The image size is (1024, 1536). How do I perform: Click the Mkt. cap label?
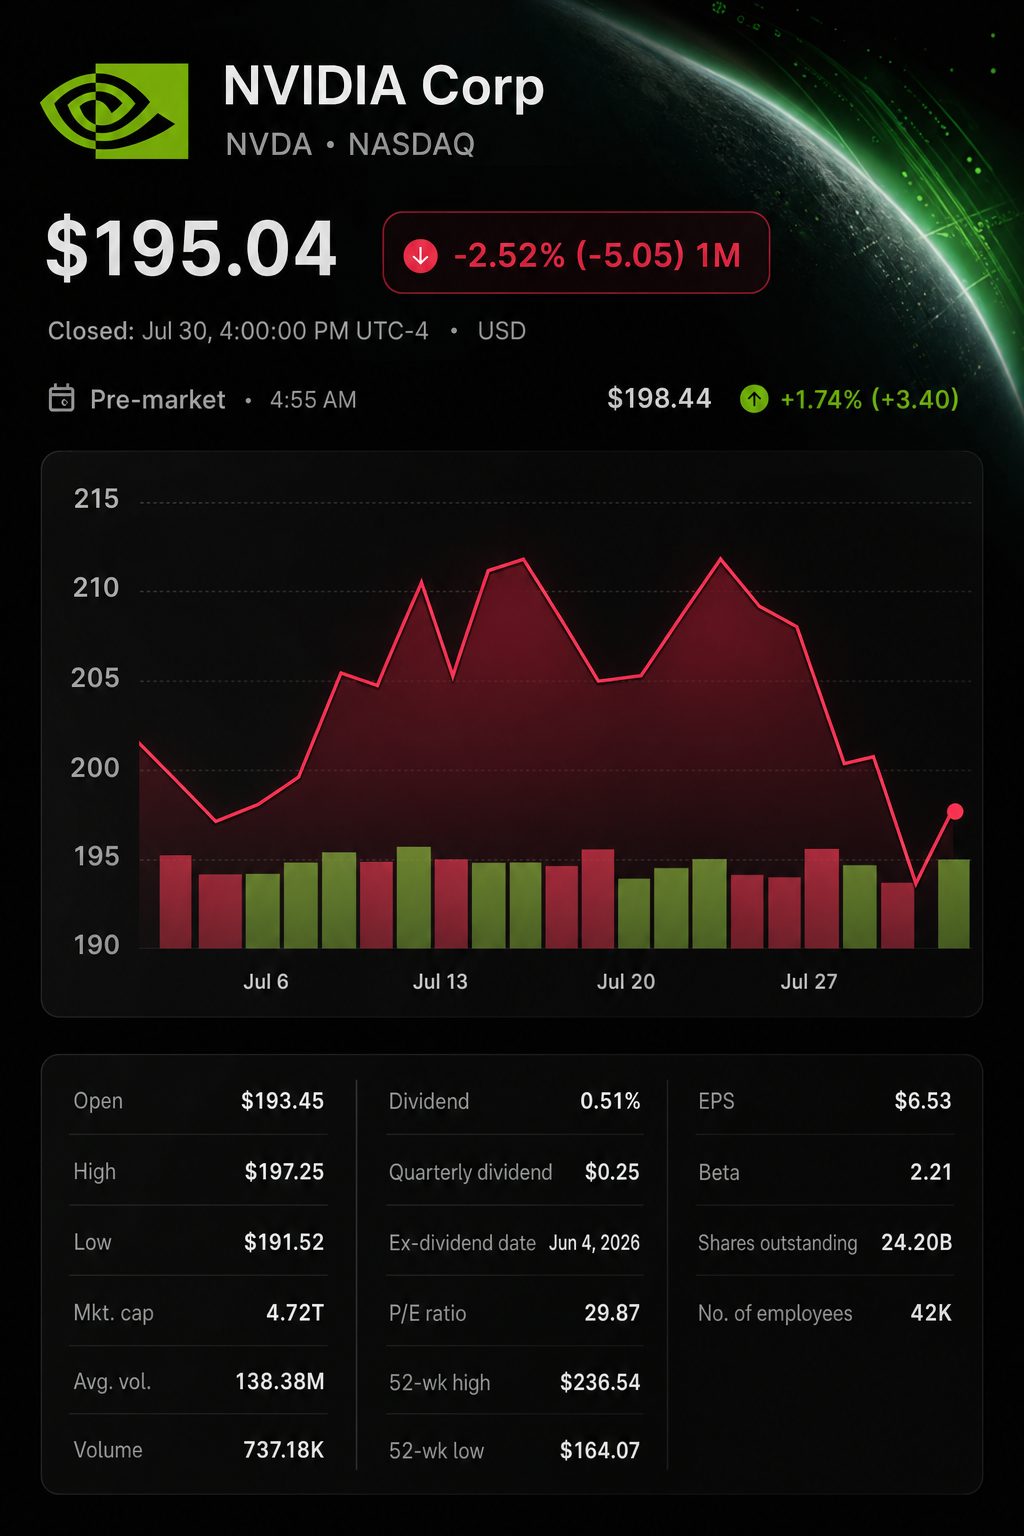coord(113,1313)
